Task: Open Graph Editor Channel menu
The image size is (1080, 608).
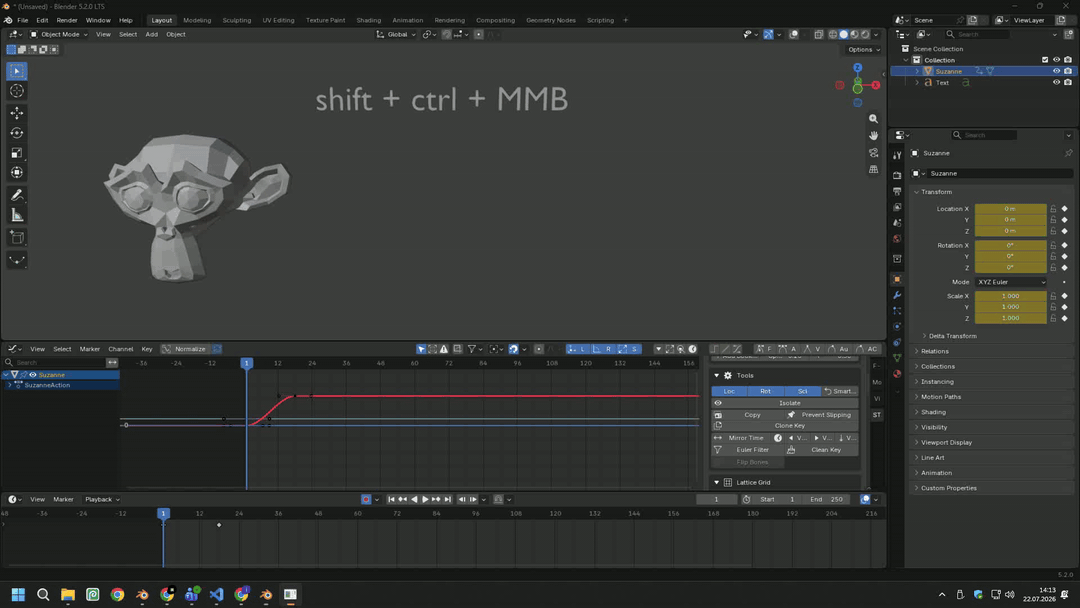Action: click(121, 349)
